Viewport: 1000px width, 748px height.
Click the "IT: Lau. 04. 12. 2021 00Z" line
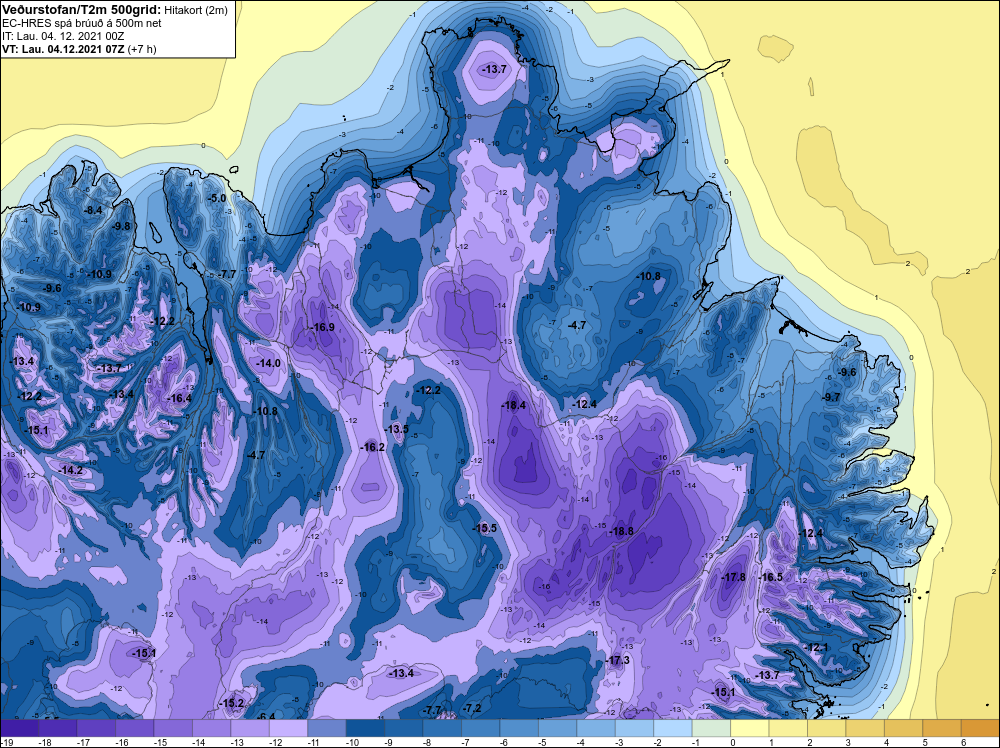(x=63, y=36)
